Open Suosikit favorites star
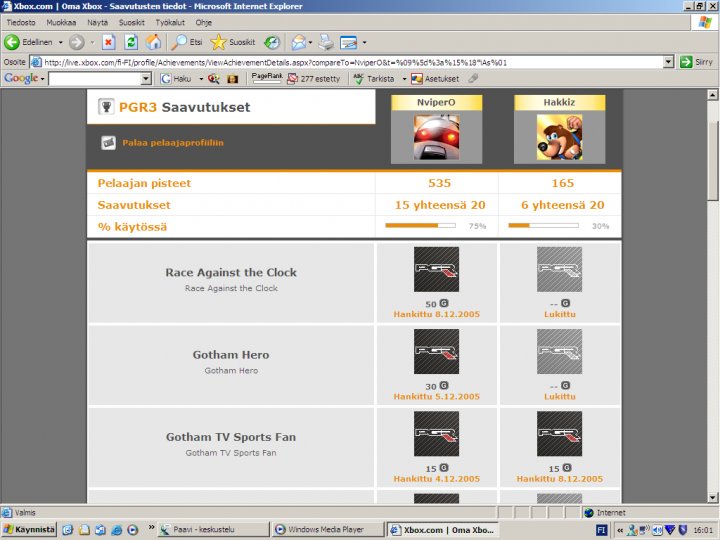 coord(232,42)
